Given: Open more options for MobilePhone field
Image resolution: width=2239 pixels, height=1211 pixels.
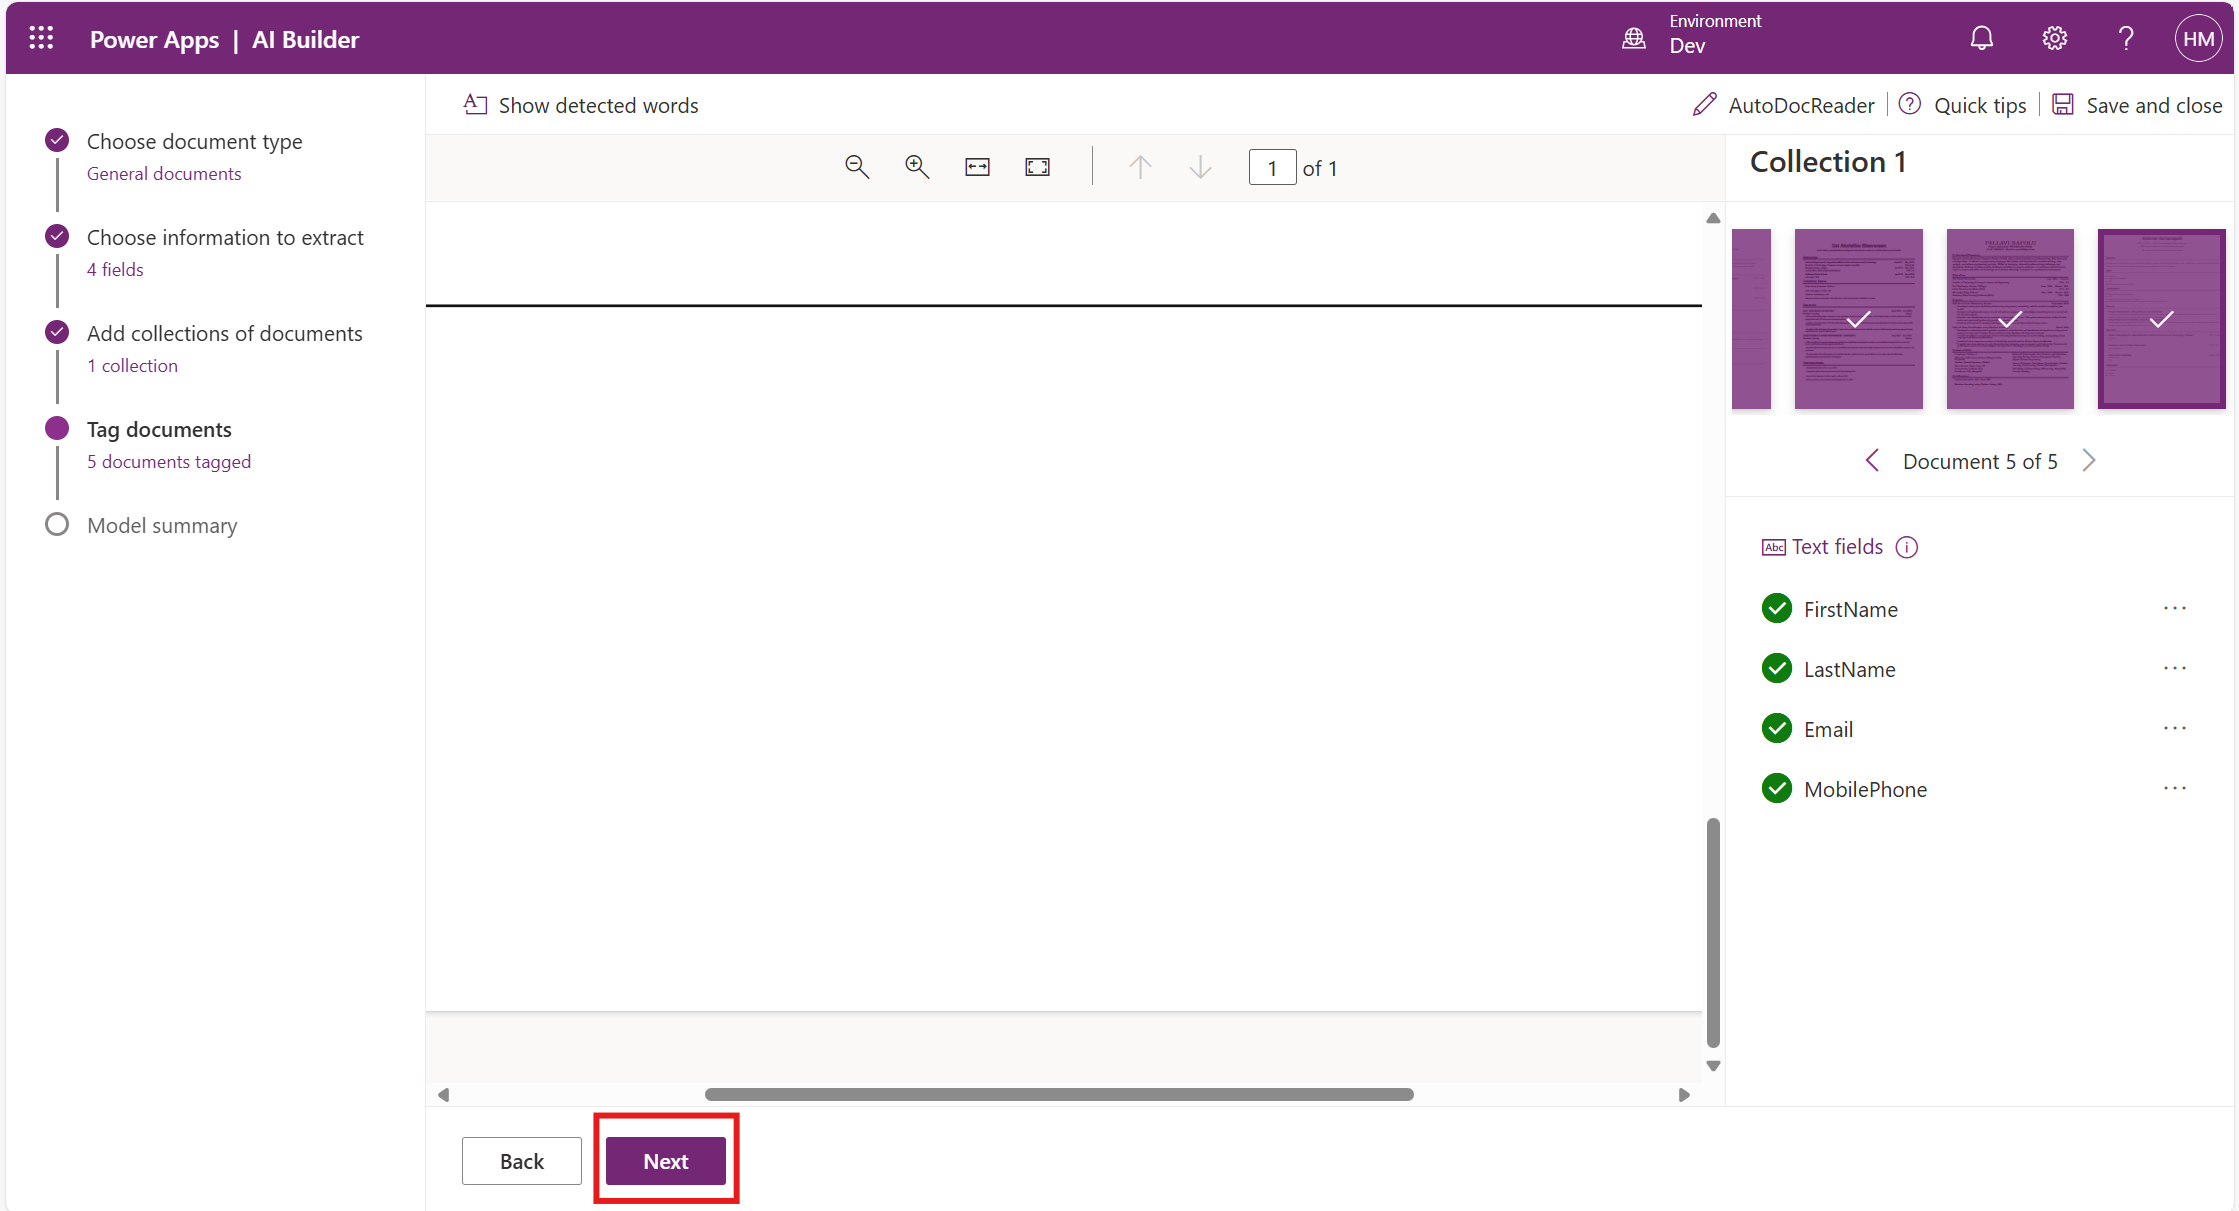Looking at the screenshot, I should [x=2175, y=788].
